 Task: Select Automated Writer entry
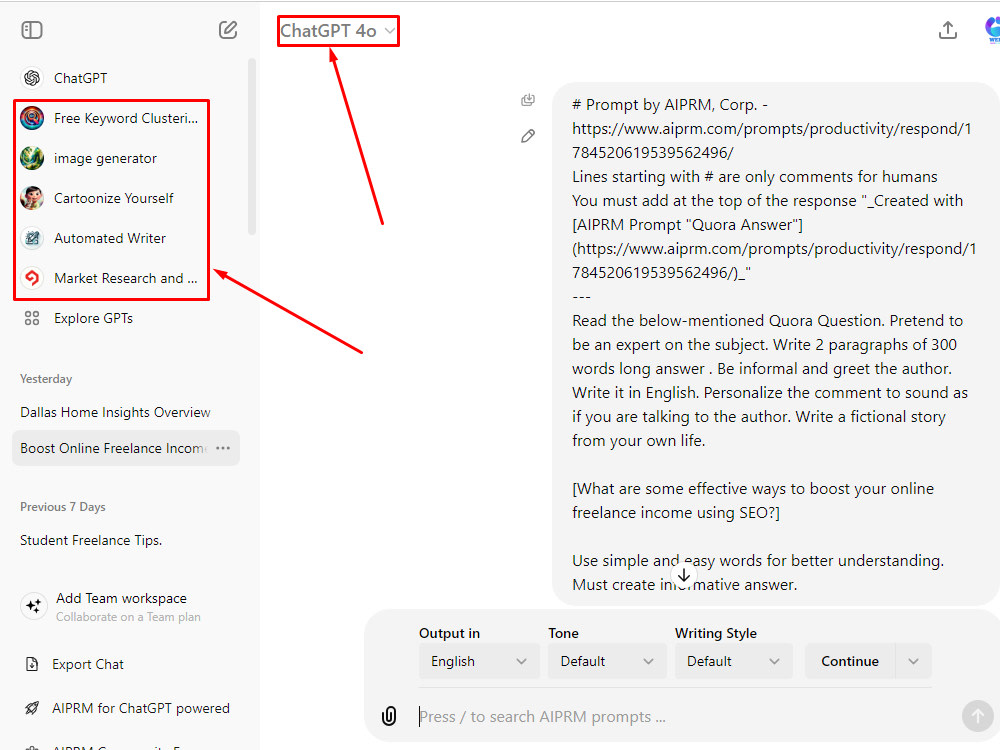(110, 239)
